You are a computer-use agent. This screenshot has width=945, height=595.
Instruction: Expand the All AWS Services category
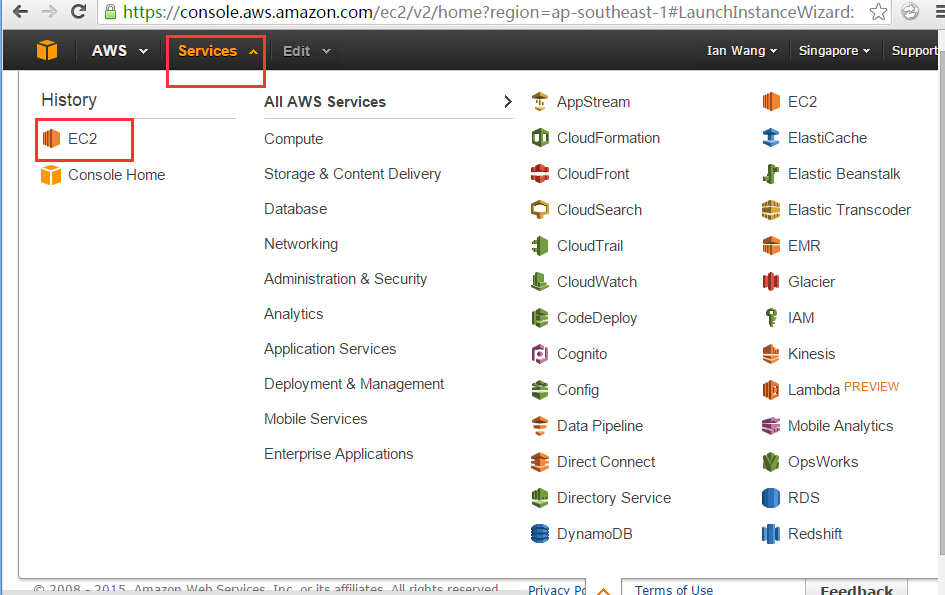point(388,102)
